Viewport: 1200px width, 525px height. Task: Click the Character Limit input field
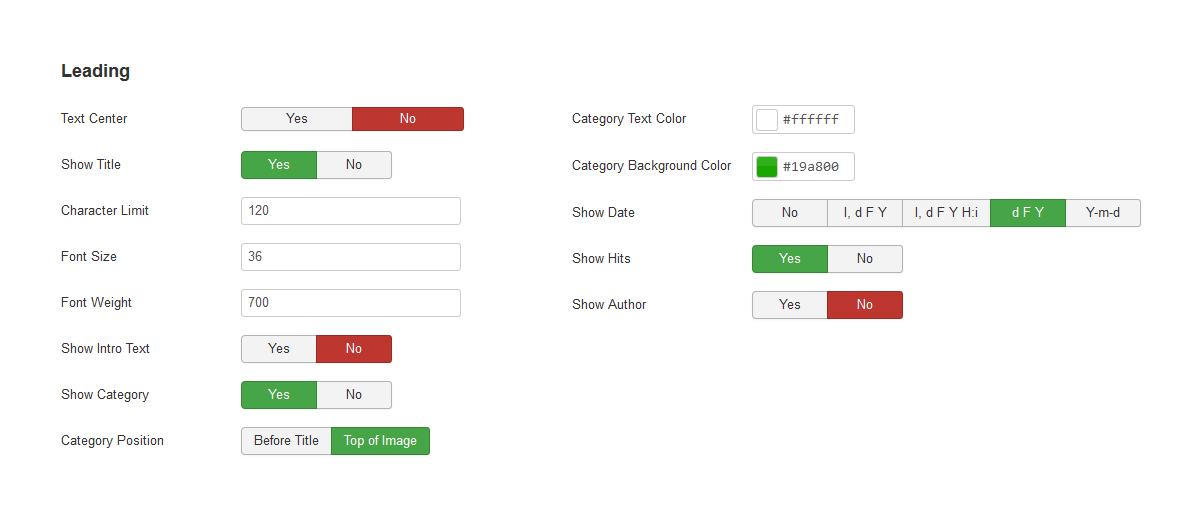351,211
